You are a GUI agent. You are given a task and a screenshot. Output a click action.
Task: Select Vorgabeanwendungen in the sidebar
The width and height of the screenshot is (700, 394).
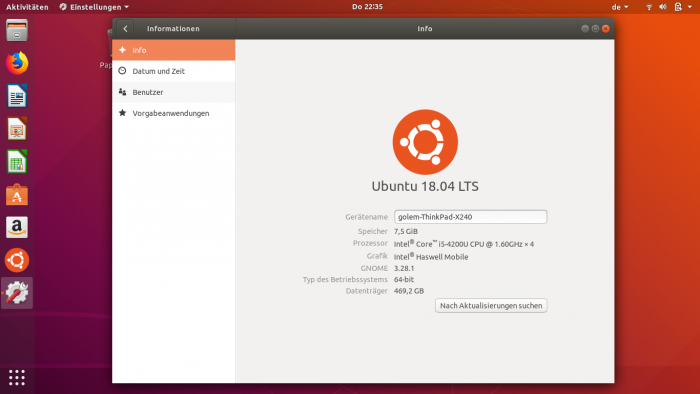pos(174,113)
